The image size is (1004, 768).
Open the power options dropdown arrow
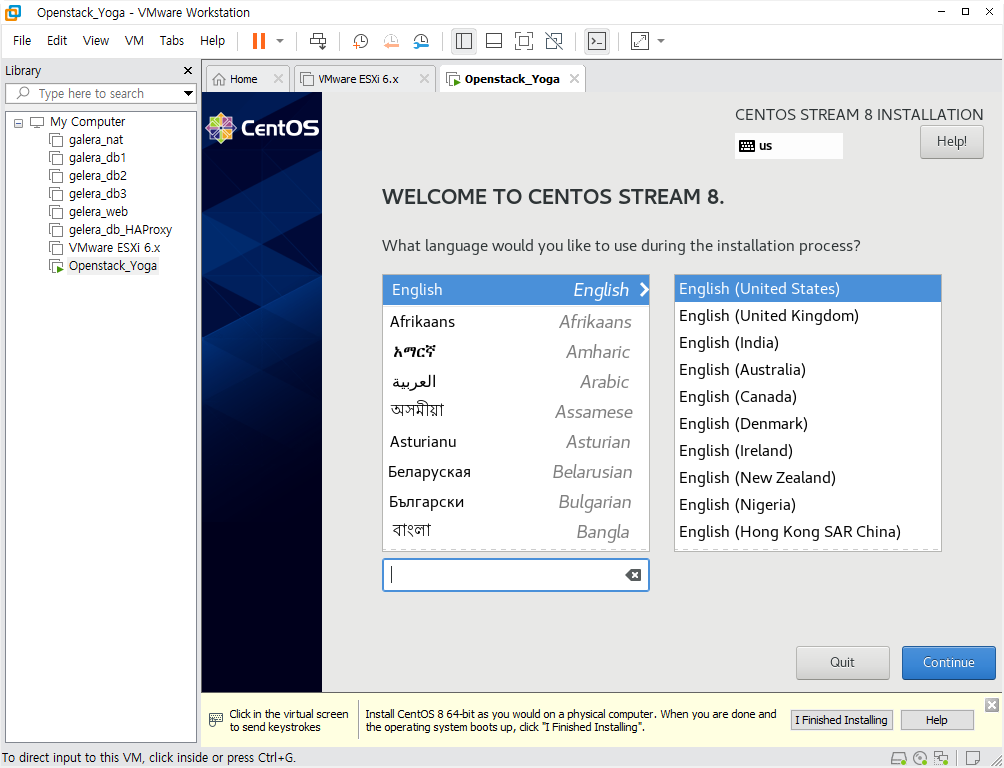[x=280, y=41]
